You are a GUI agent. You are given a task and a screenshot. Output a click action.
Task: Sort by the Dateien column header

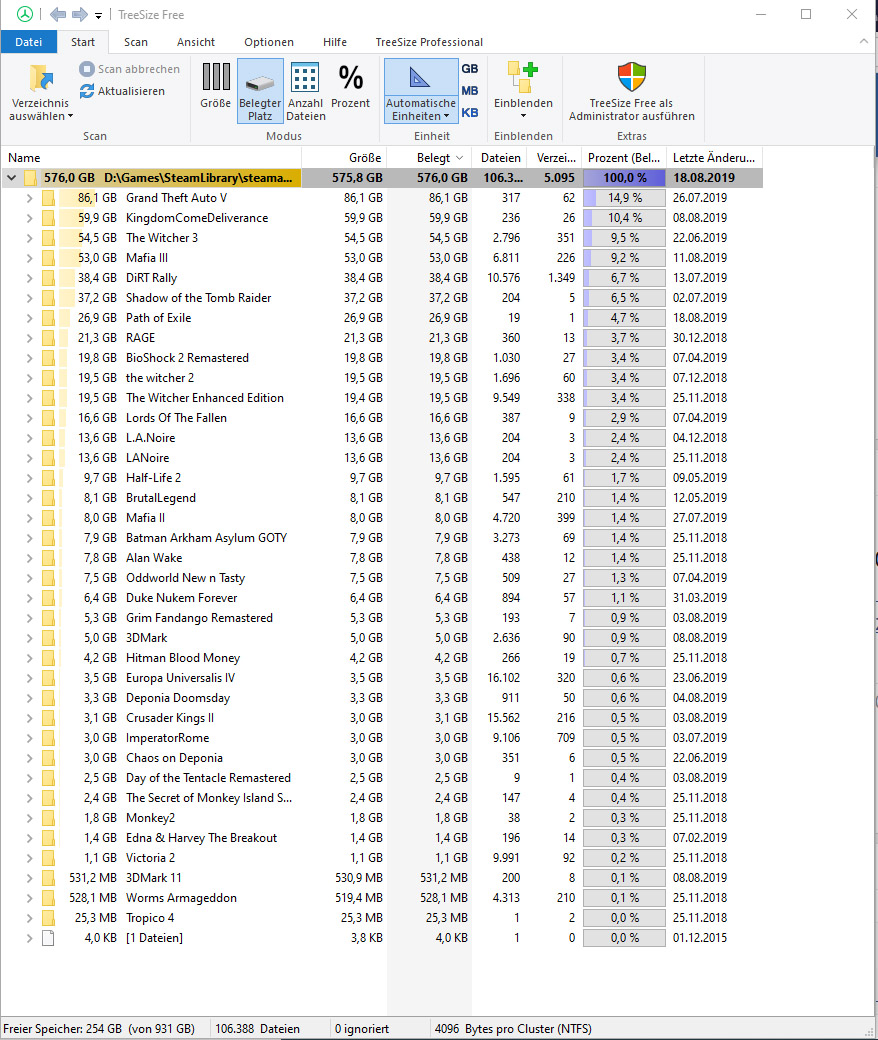point(501,158)
